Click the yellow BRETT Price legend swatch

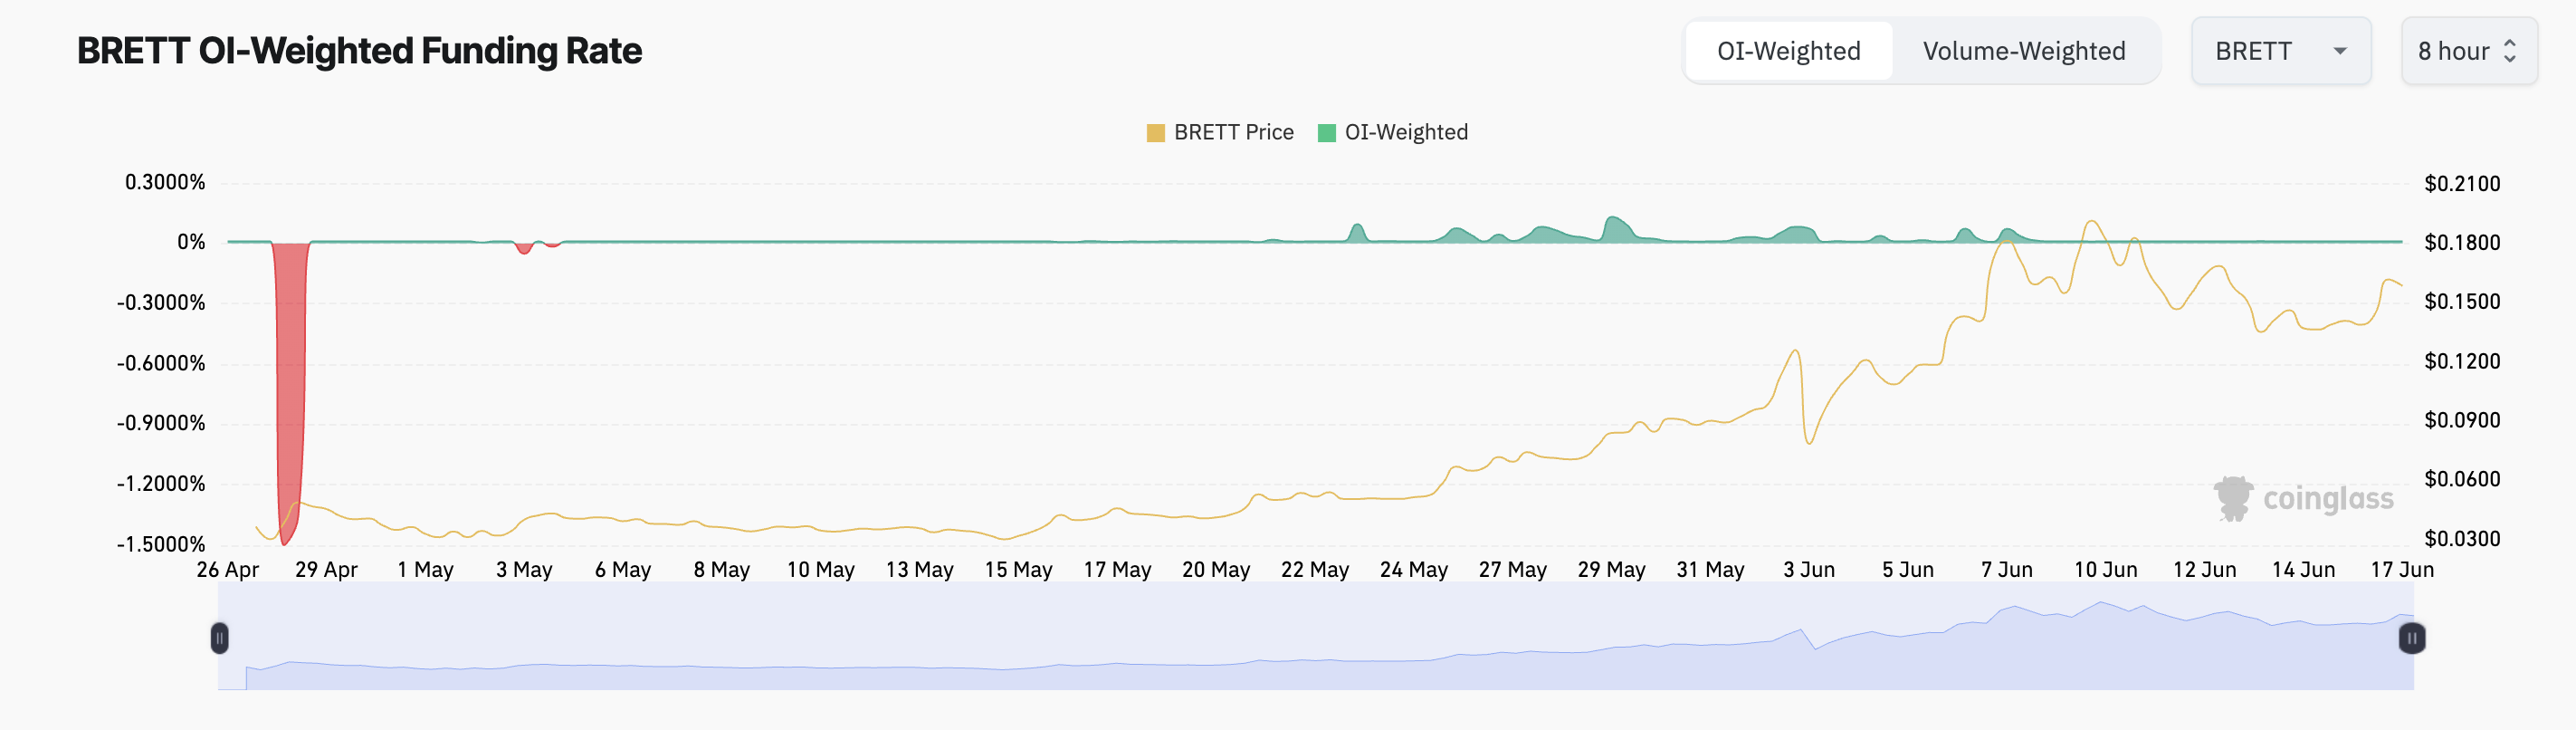1155,133
